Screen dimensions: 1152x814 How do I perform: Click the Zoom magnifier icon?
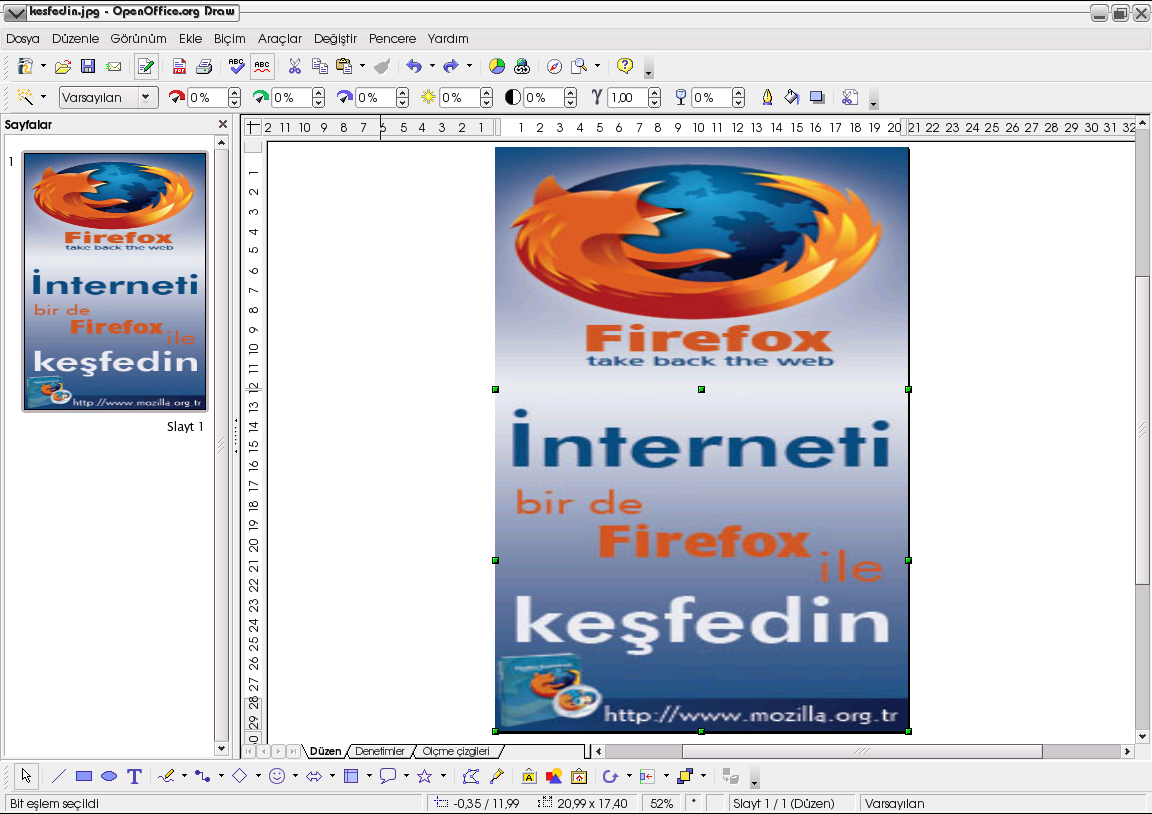pos(580,67)
